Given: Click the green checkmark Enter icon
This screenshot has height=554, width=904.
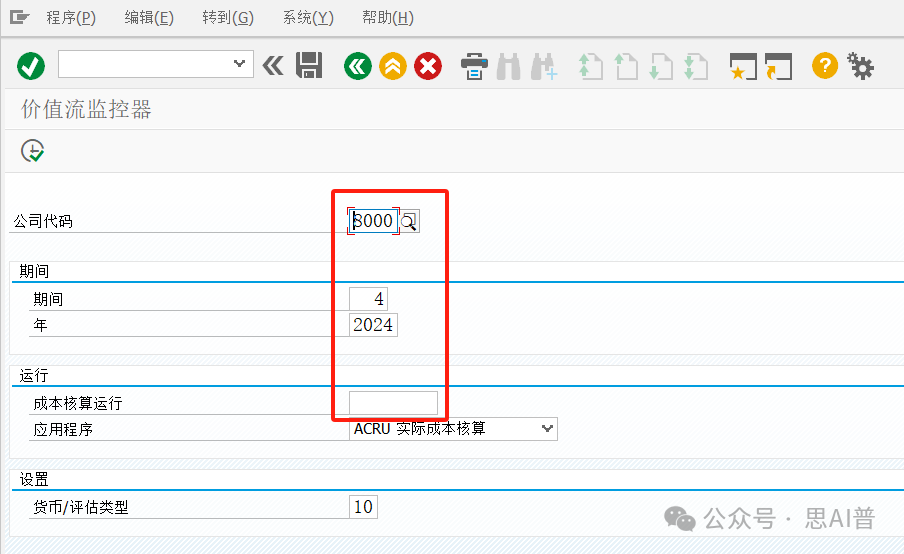Looking at the screenshot, I should click(31, 66).
